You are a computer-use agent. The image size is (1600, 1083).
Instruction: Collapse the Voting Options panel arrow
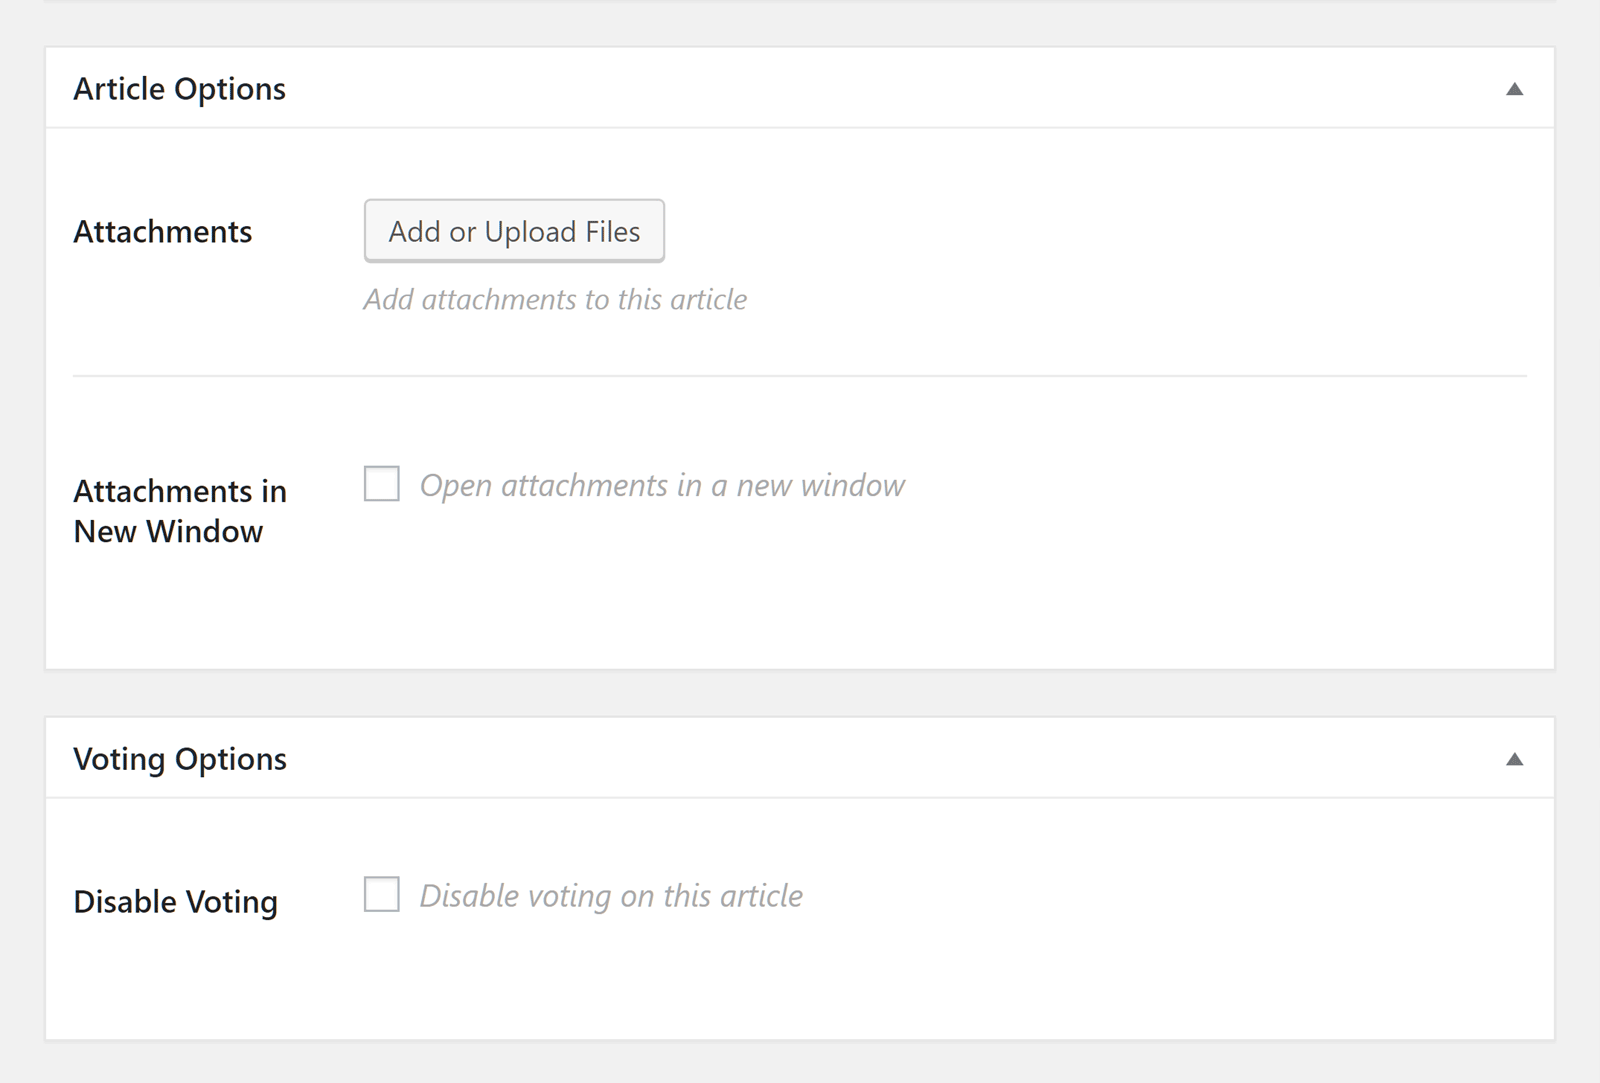coord(1514,759)
